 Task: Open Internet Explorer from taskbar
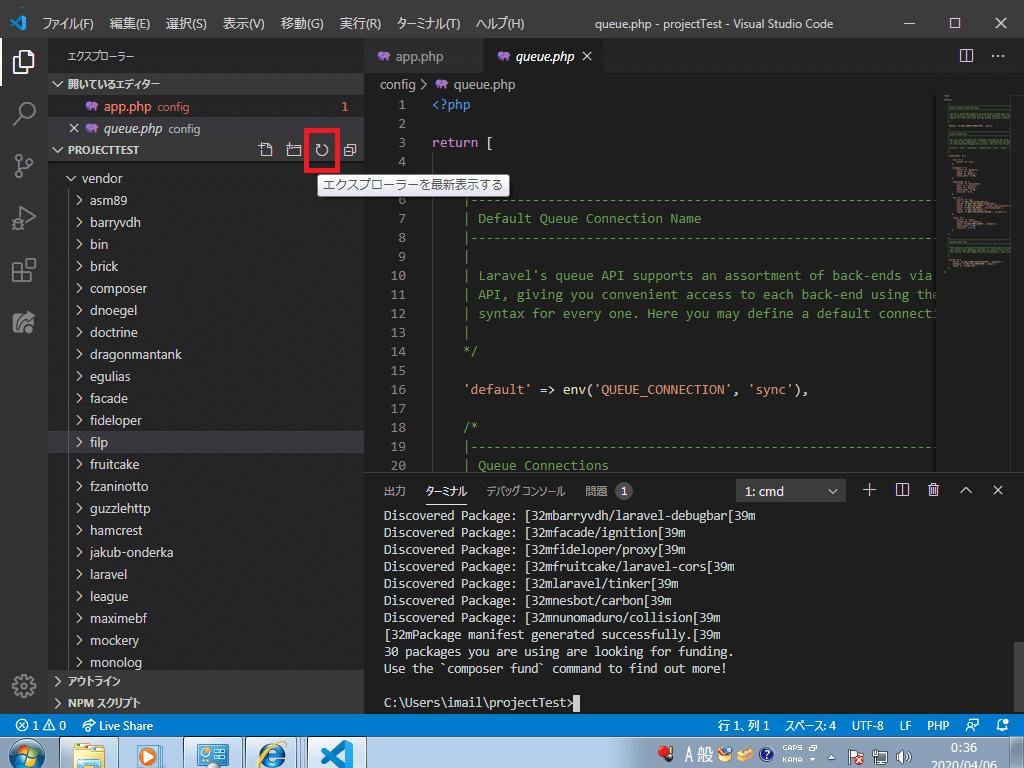272,753
